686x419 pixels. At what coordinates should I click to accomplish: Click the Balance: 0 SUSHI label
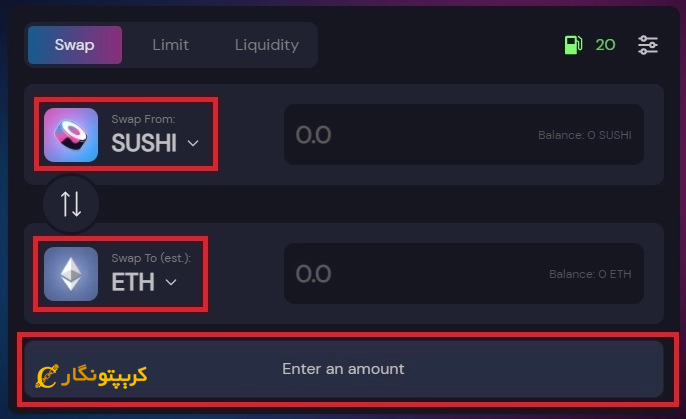[x=584, y=135]
